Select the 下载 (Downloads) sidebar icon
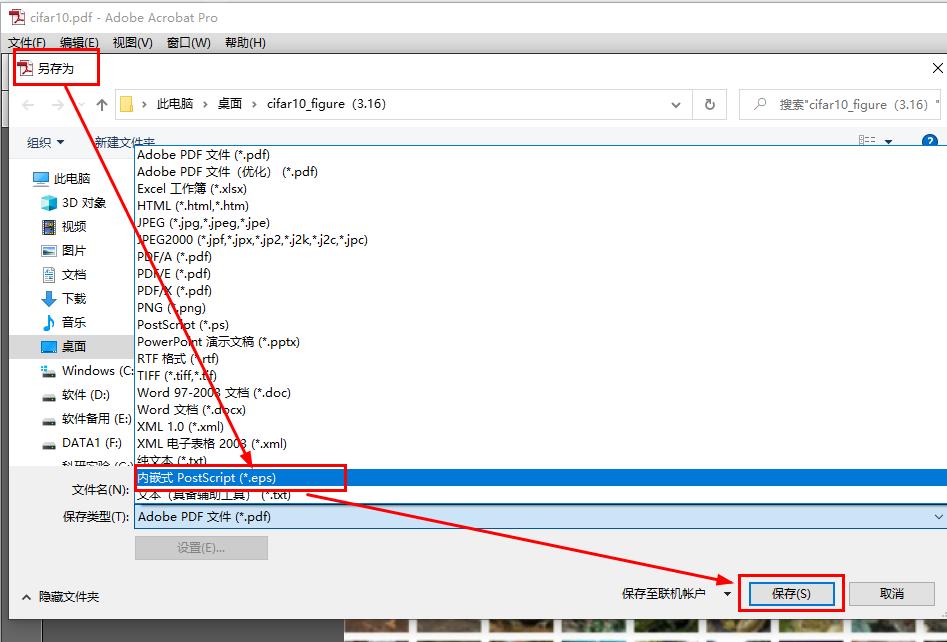The width and height of the screenshot is (947, 642). [50, 298]
